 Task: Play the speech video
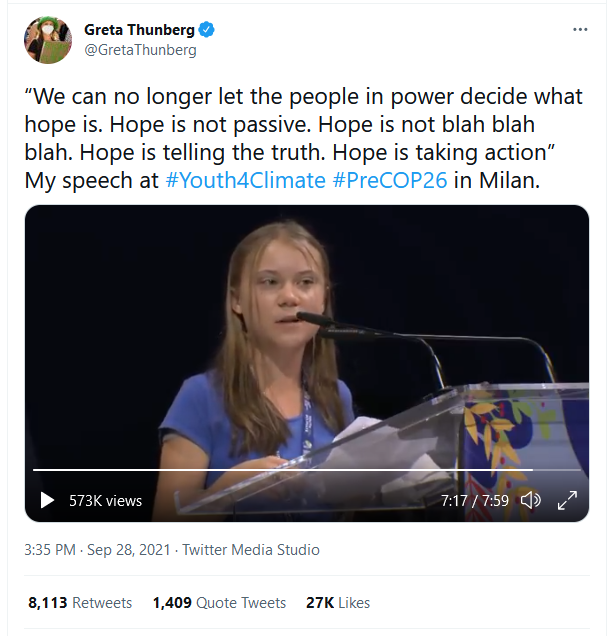(x=47, y=500)
